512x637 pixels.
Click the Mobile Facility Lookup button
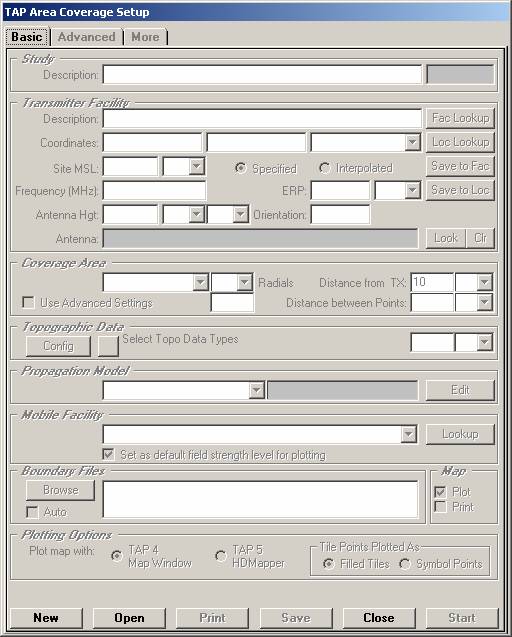tap(460, 434)
